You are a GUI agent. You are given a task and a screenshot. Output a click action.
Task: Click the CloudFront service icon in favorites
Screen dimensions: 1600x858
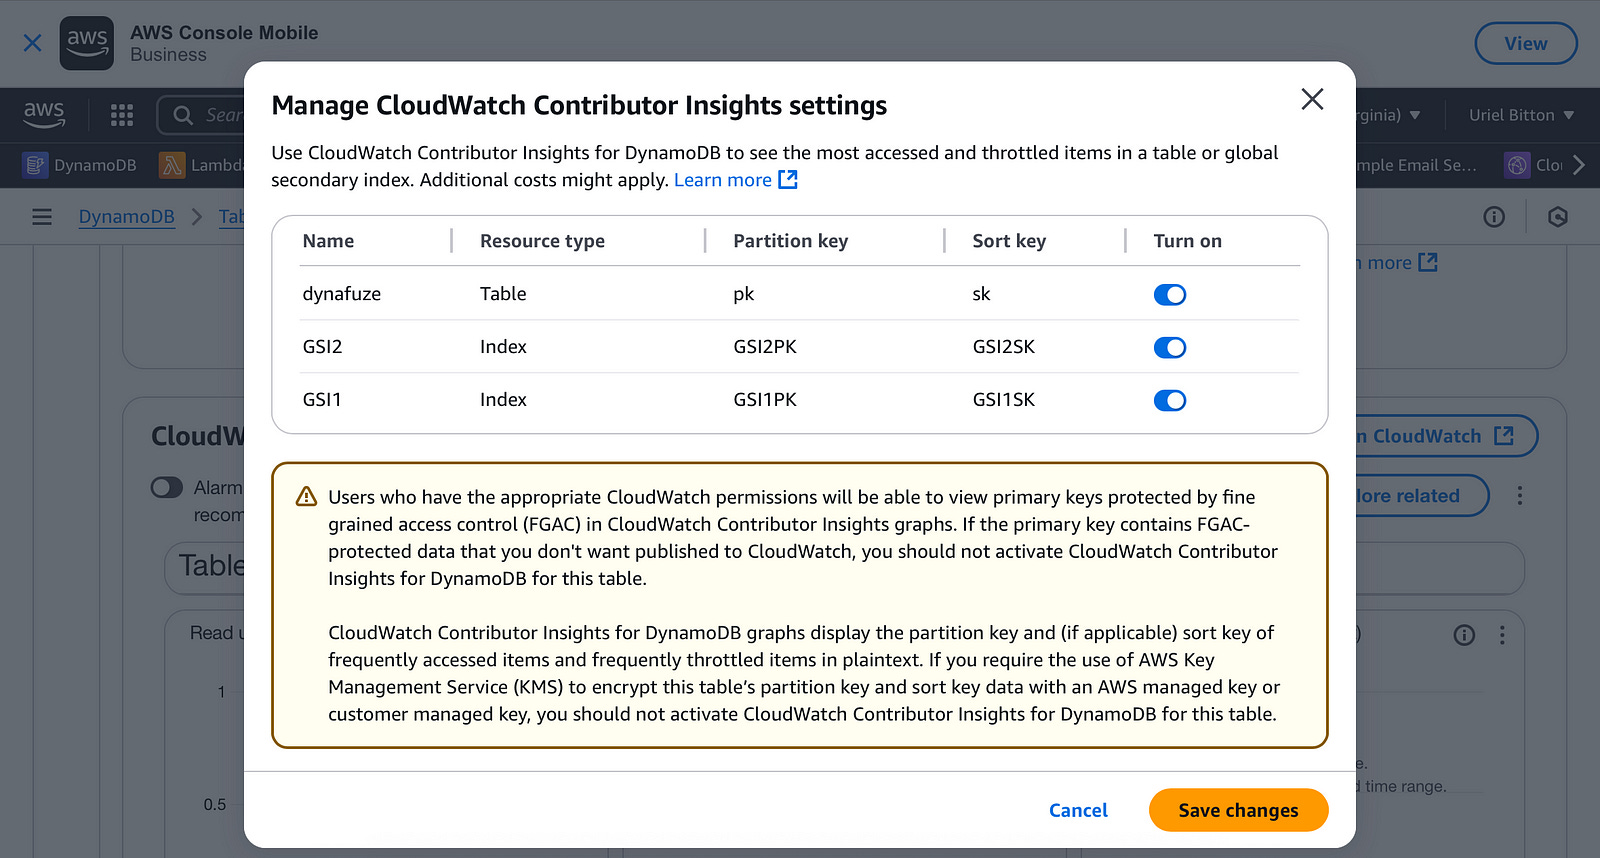[x=1517, y=165]
